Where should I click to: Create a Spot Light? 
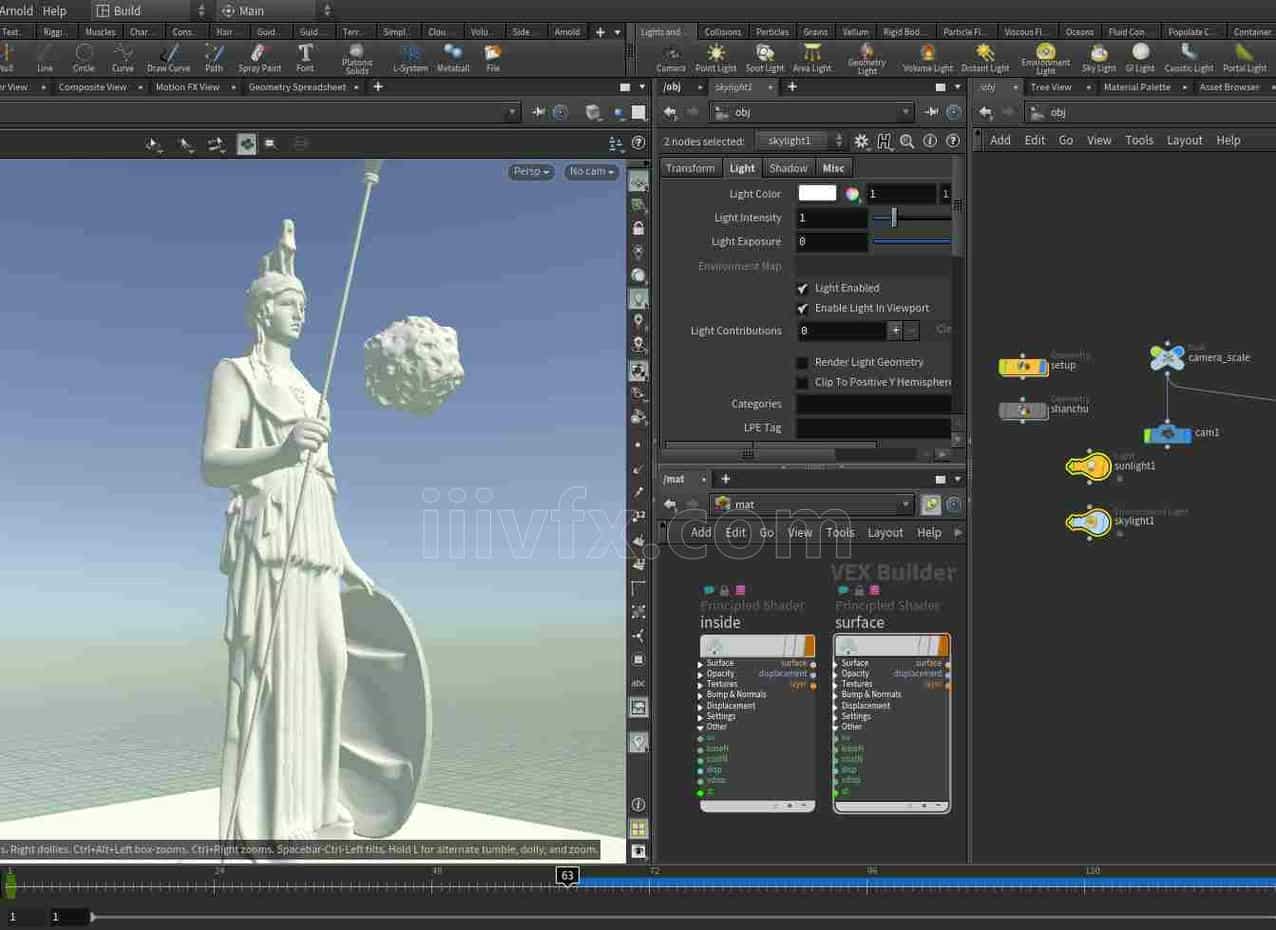click(x=765, y=58)
